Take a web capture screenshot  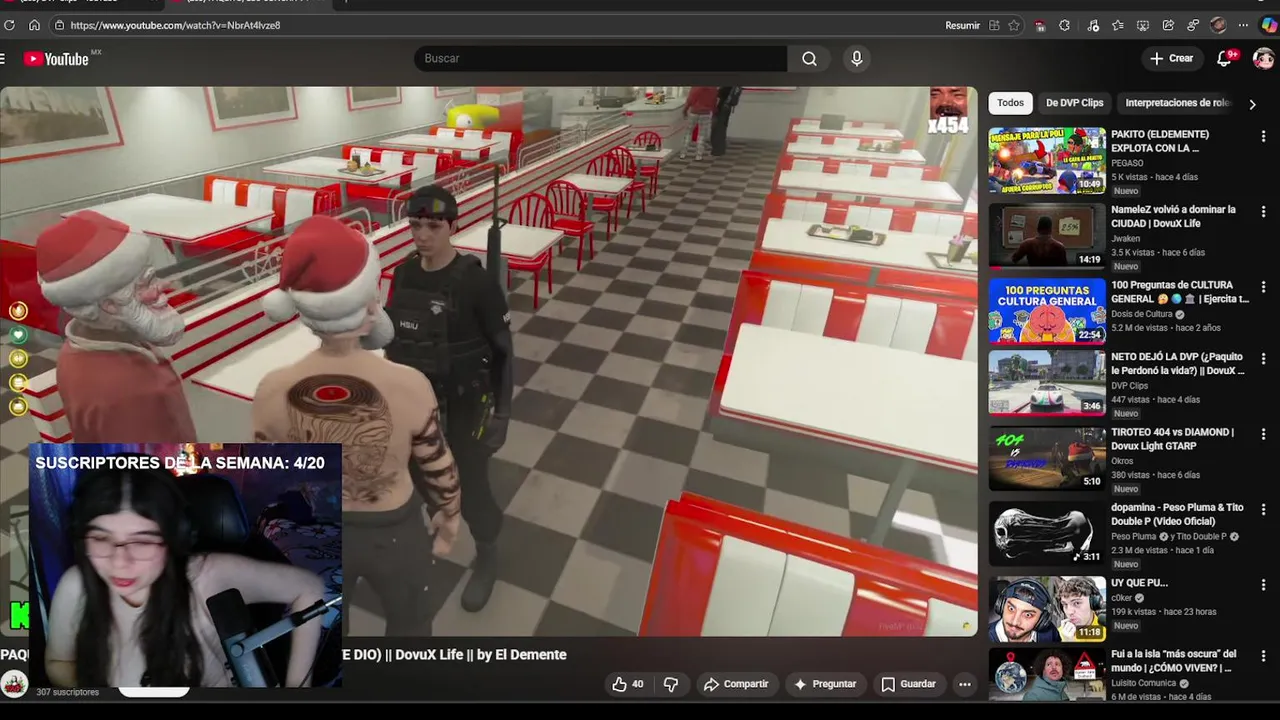[x=1143, y=25]
